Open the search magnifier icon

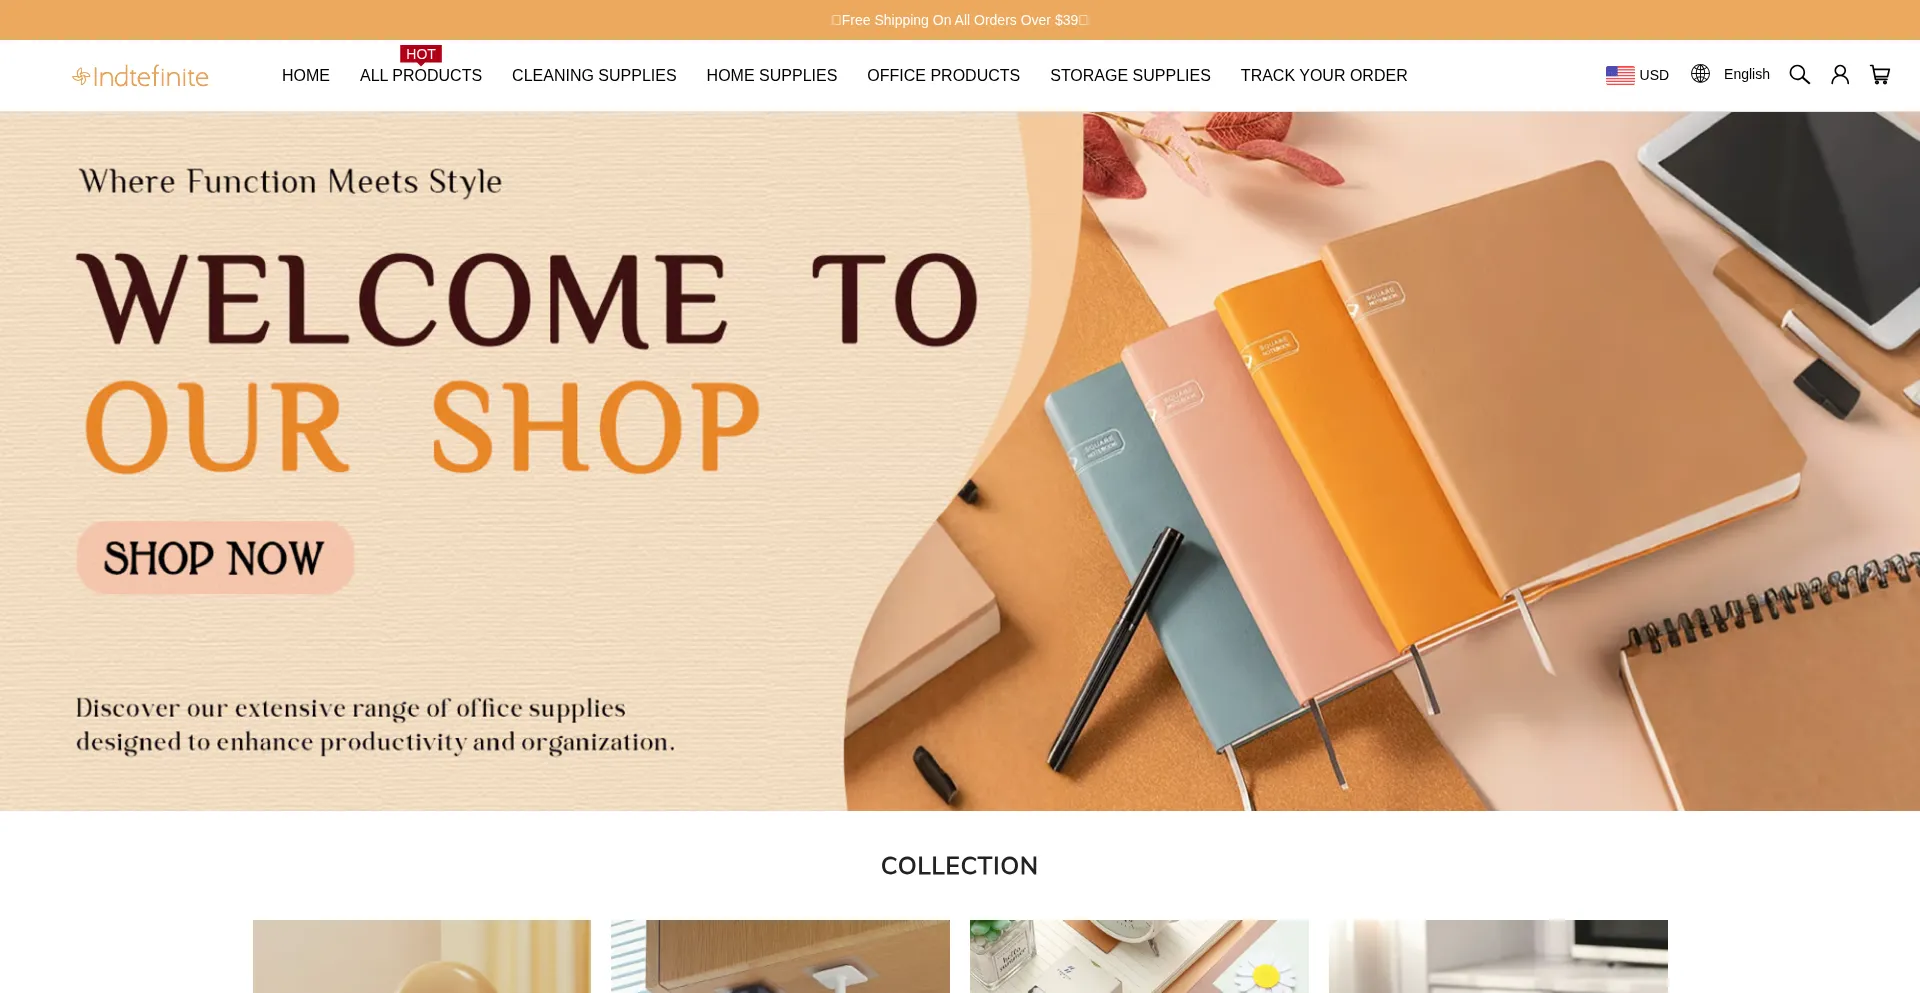(x=1799, y=75)
